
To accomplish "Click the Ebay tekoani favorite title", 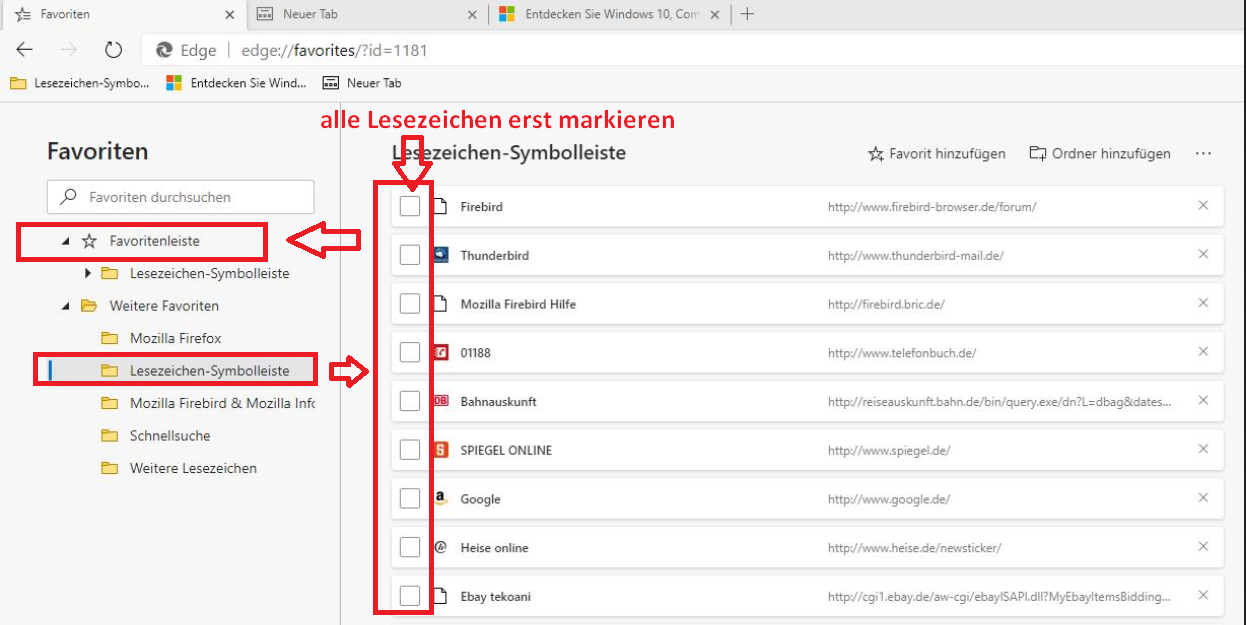I will (495, 597).
